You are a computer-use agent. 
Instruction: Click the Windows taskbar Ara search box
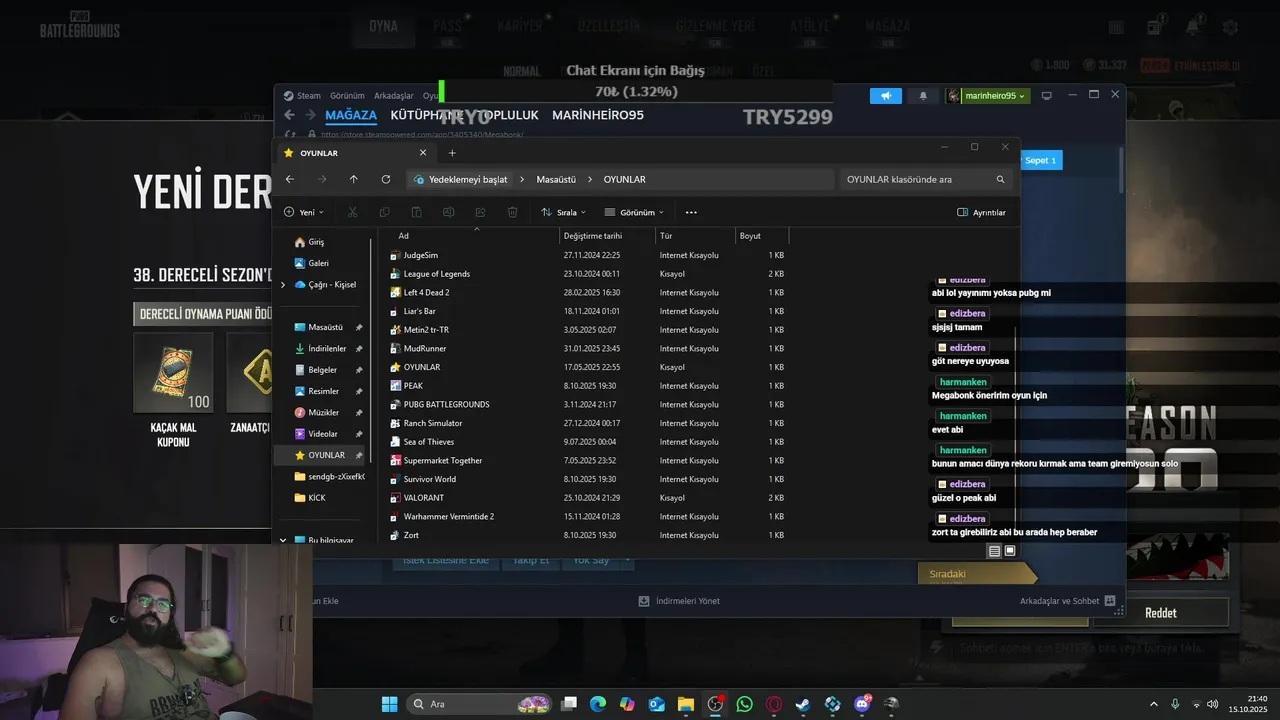[480, 704]
